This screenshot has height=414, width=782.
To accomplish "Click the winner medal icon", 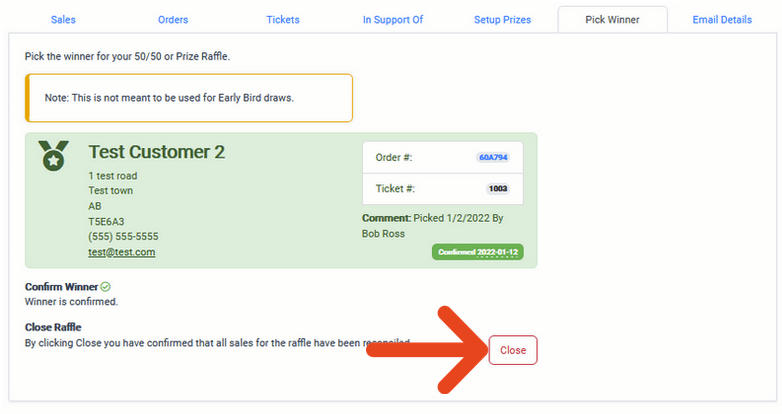I will coord(53,156).
